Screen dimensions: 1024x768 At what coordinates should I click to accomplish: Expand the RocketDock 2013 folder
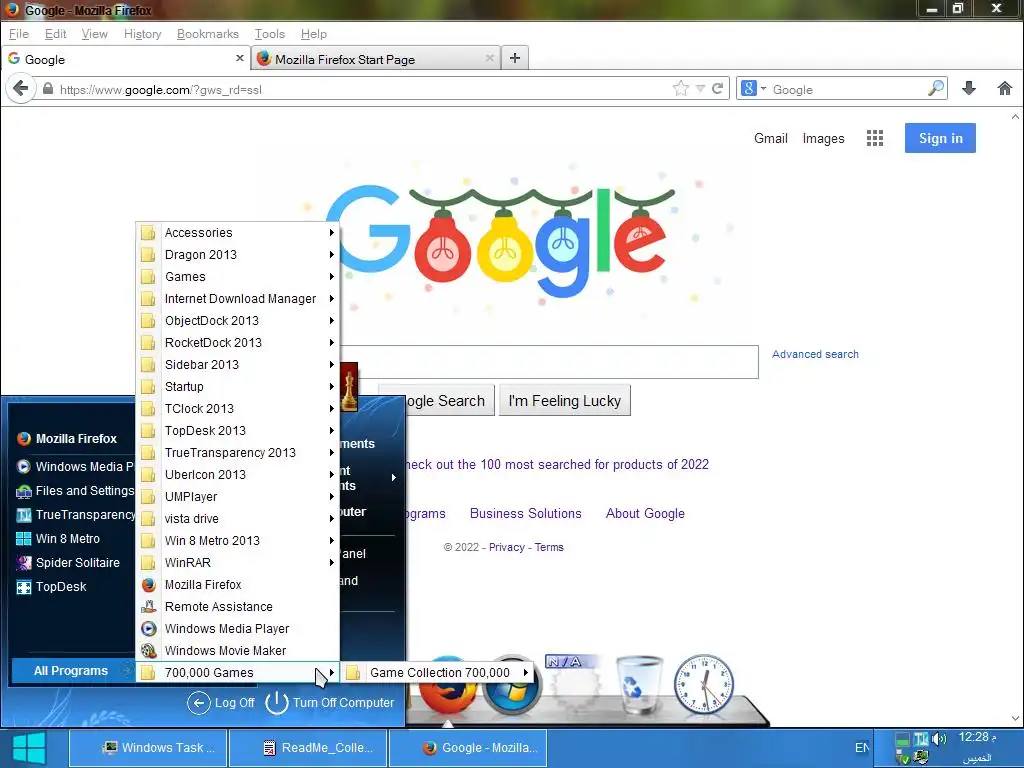(238, 343)
